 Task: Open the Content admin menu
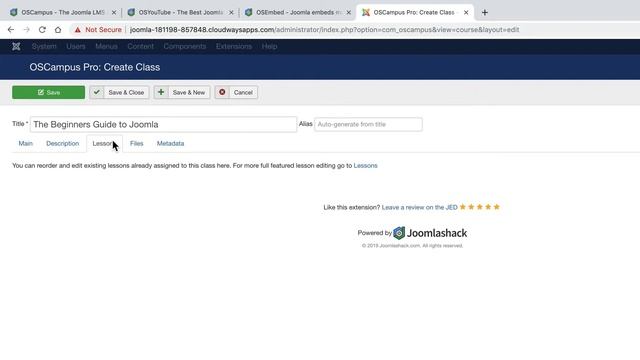pos(140,47)
